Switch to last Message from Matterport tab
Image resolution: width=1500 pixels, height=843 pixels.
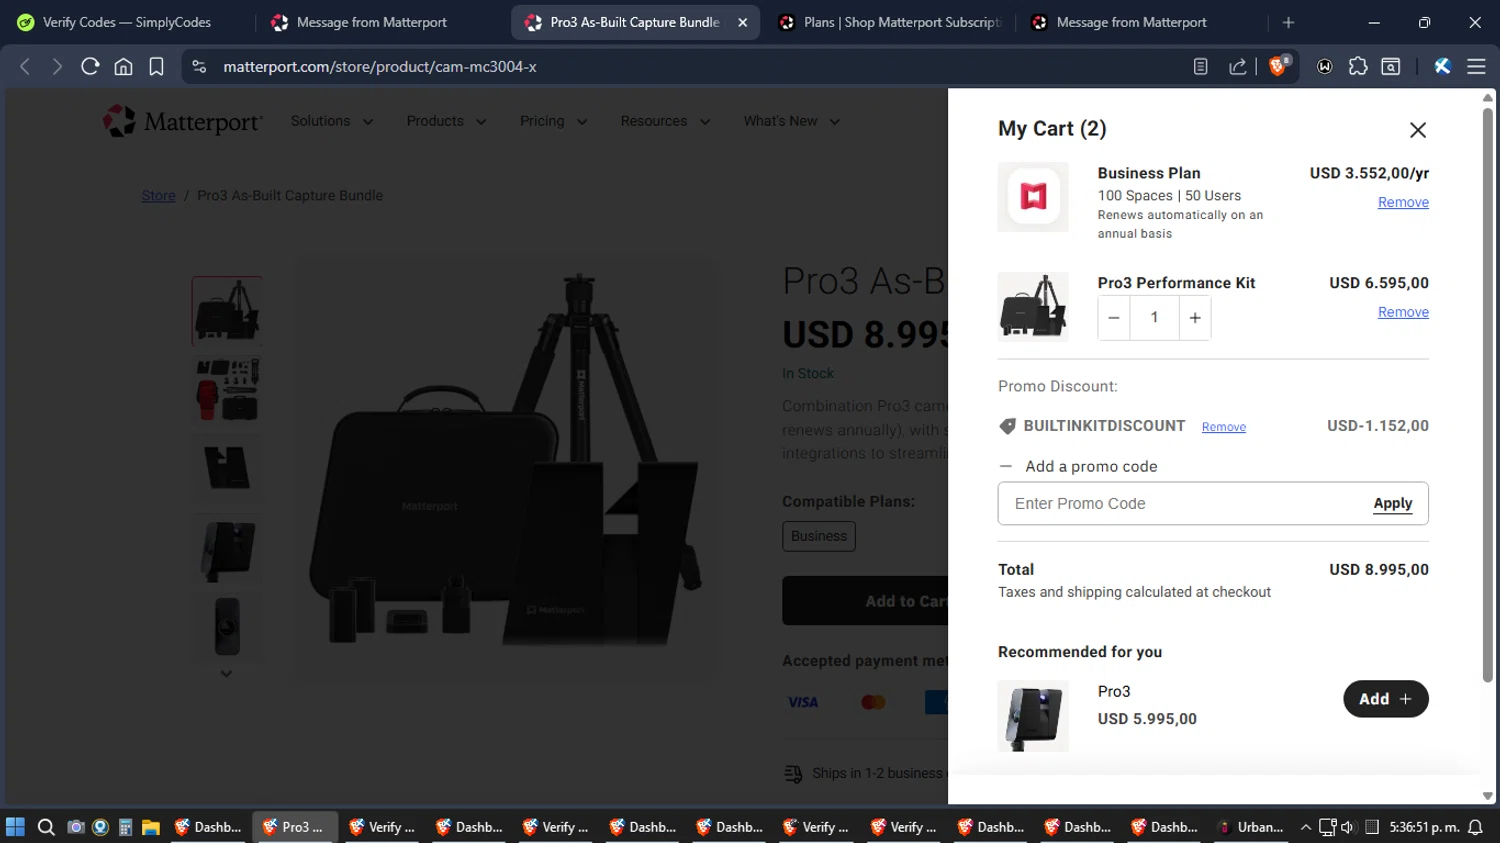(1130, 22)
